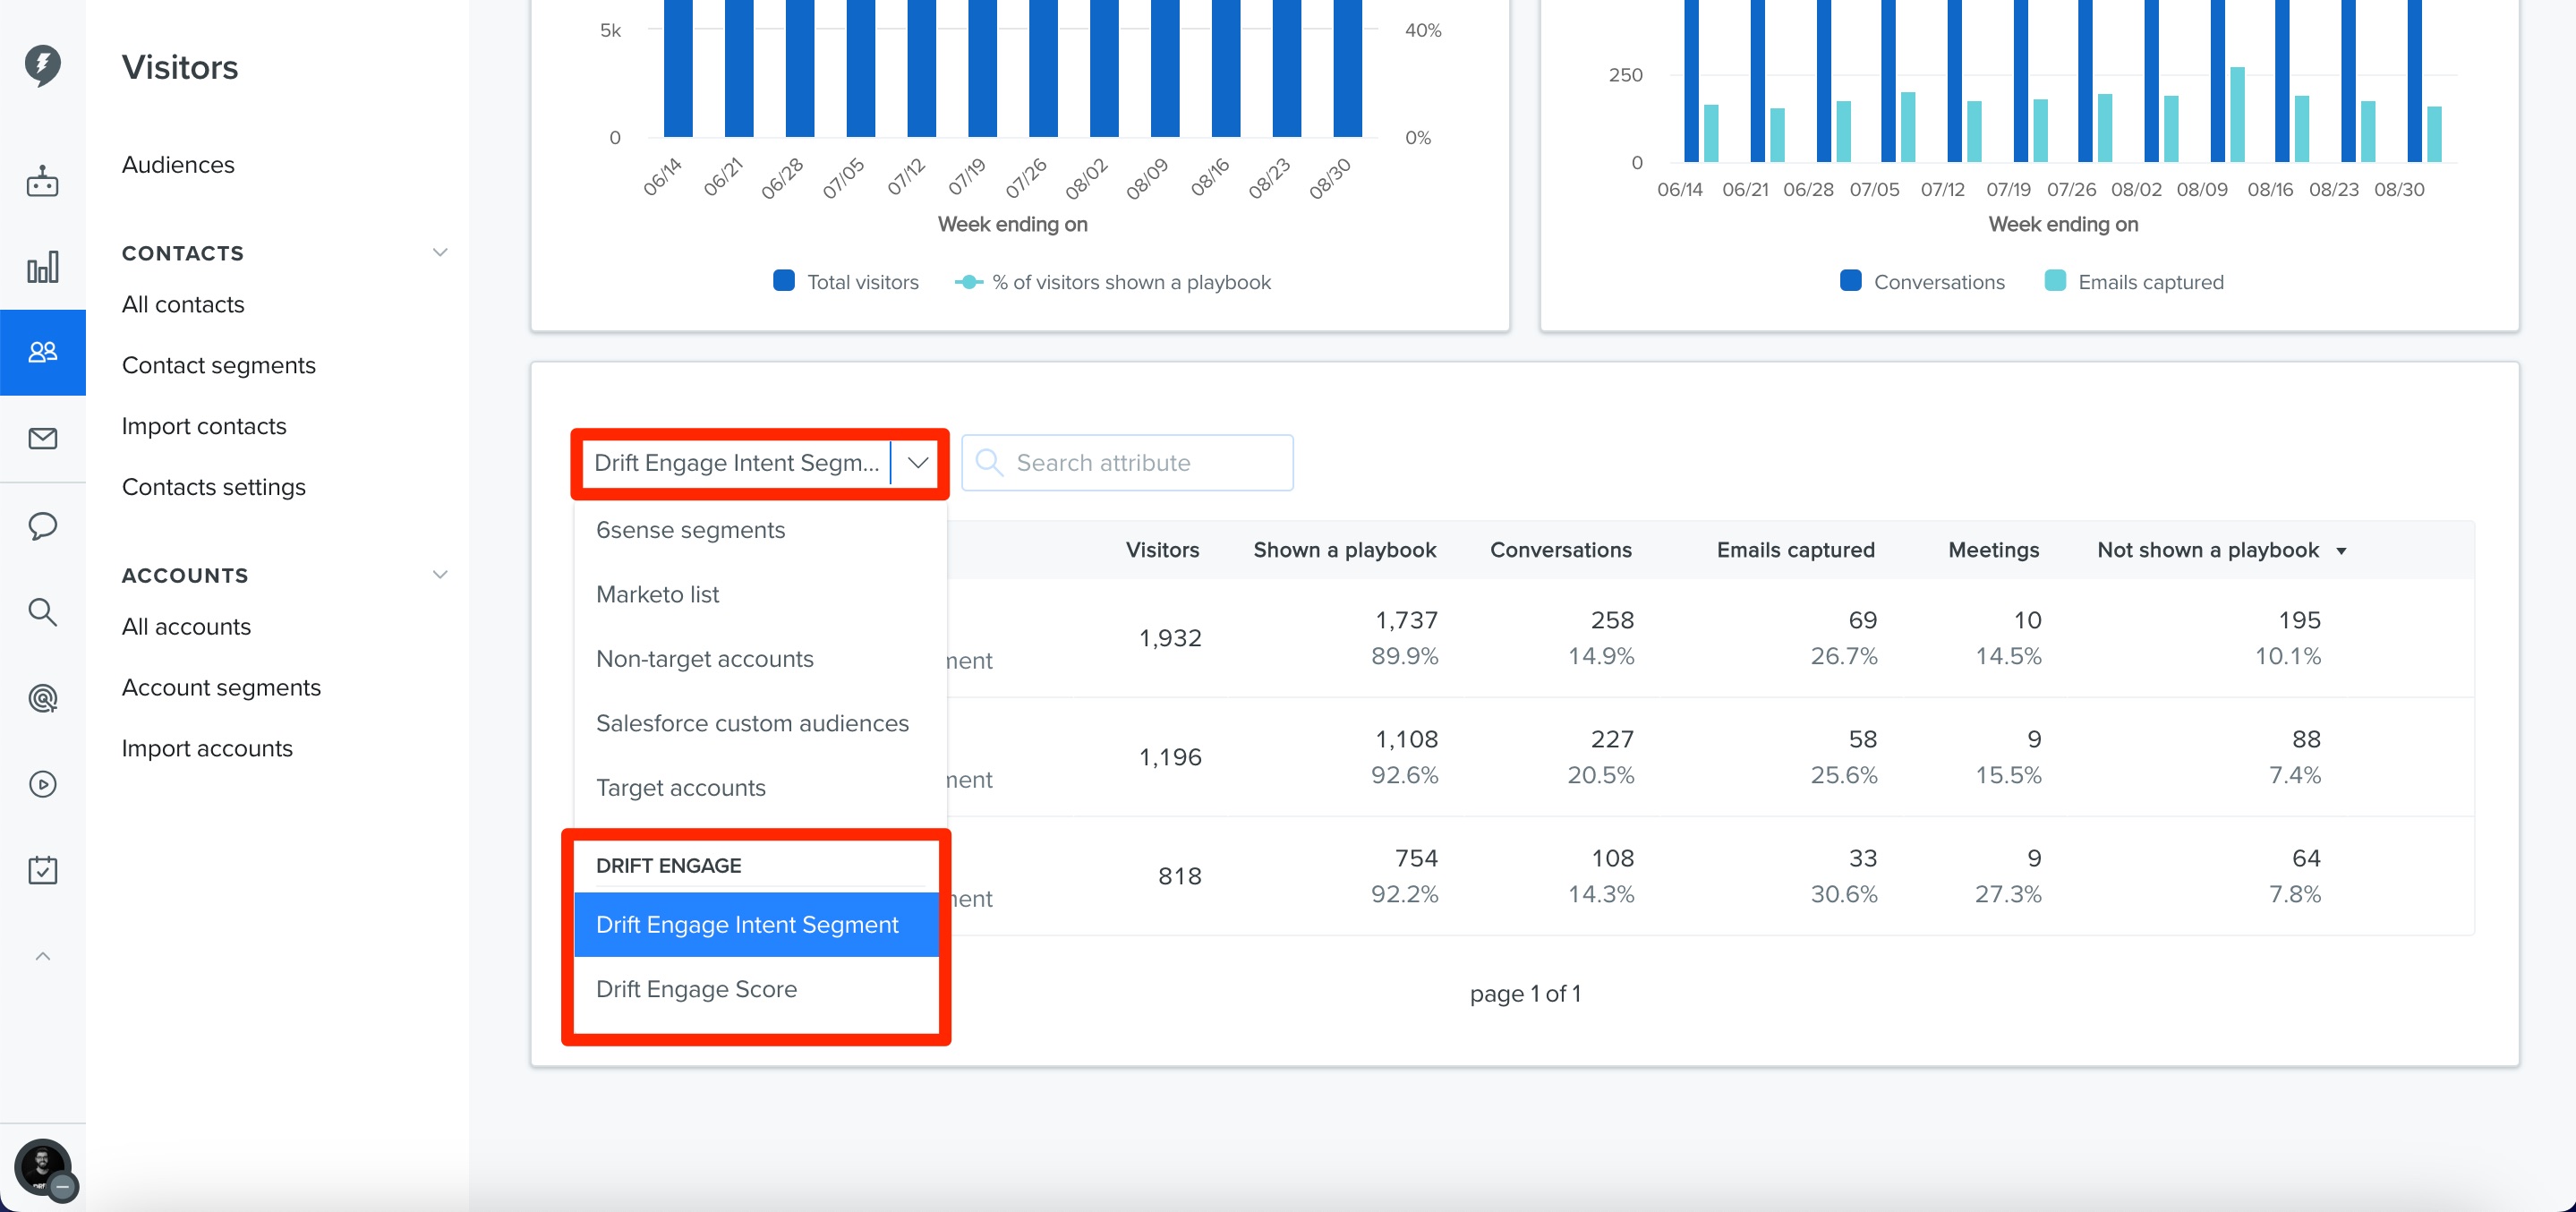Choose Salesforce custom audiences option
The height and width of the screenshot is (1212, 2576).
[x=758, y=723]
